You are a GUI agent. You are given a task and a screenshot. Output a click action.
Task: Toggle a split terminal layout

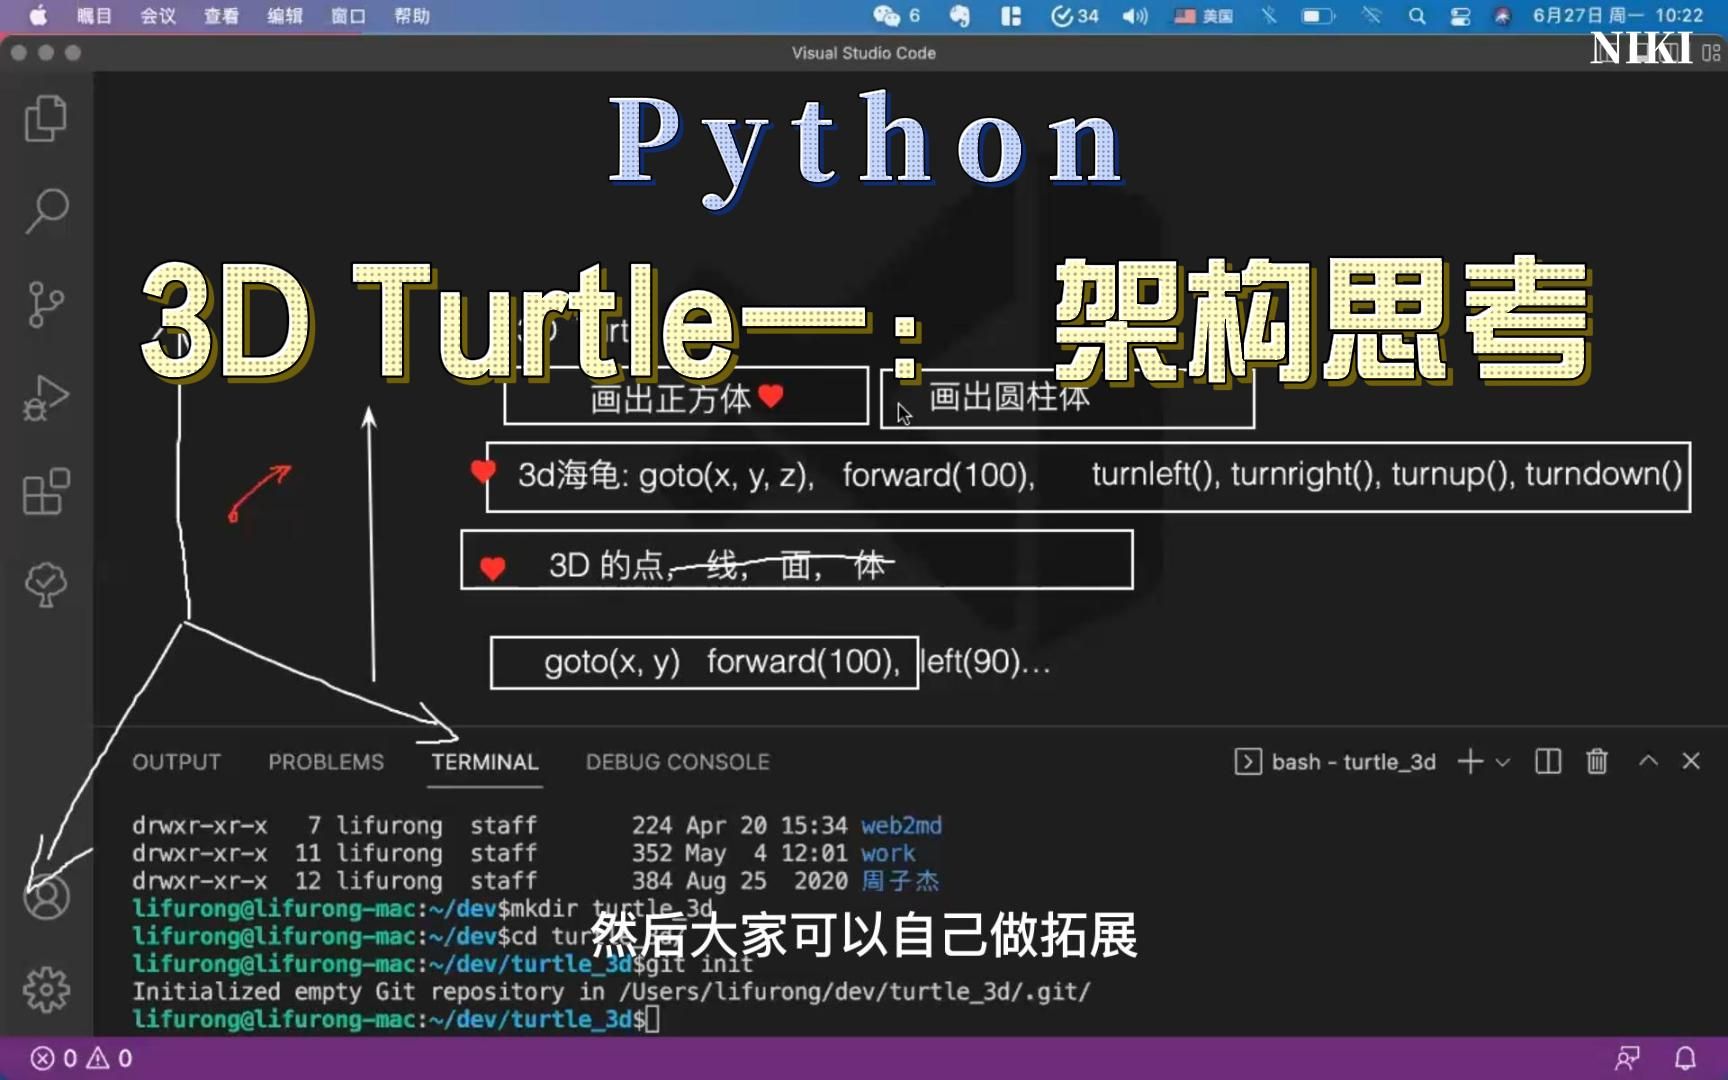1546,761
